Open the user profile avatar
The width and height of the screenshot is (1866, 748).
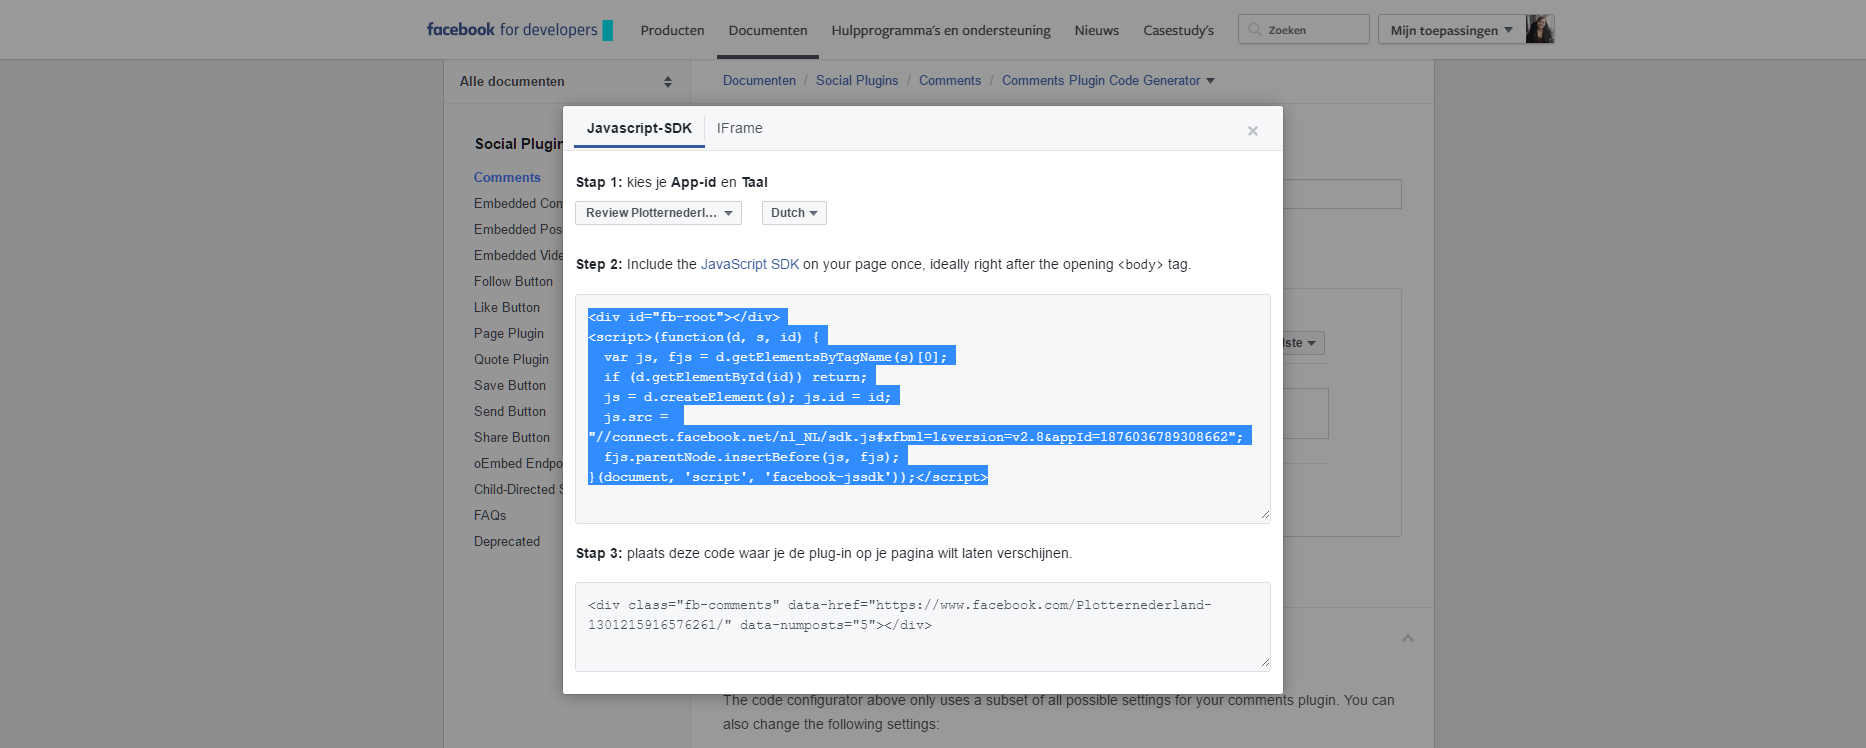(1540, 29)
